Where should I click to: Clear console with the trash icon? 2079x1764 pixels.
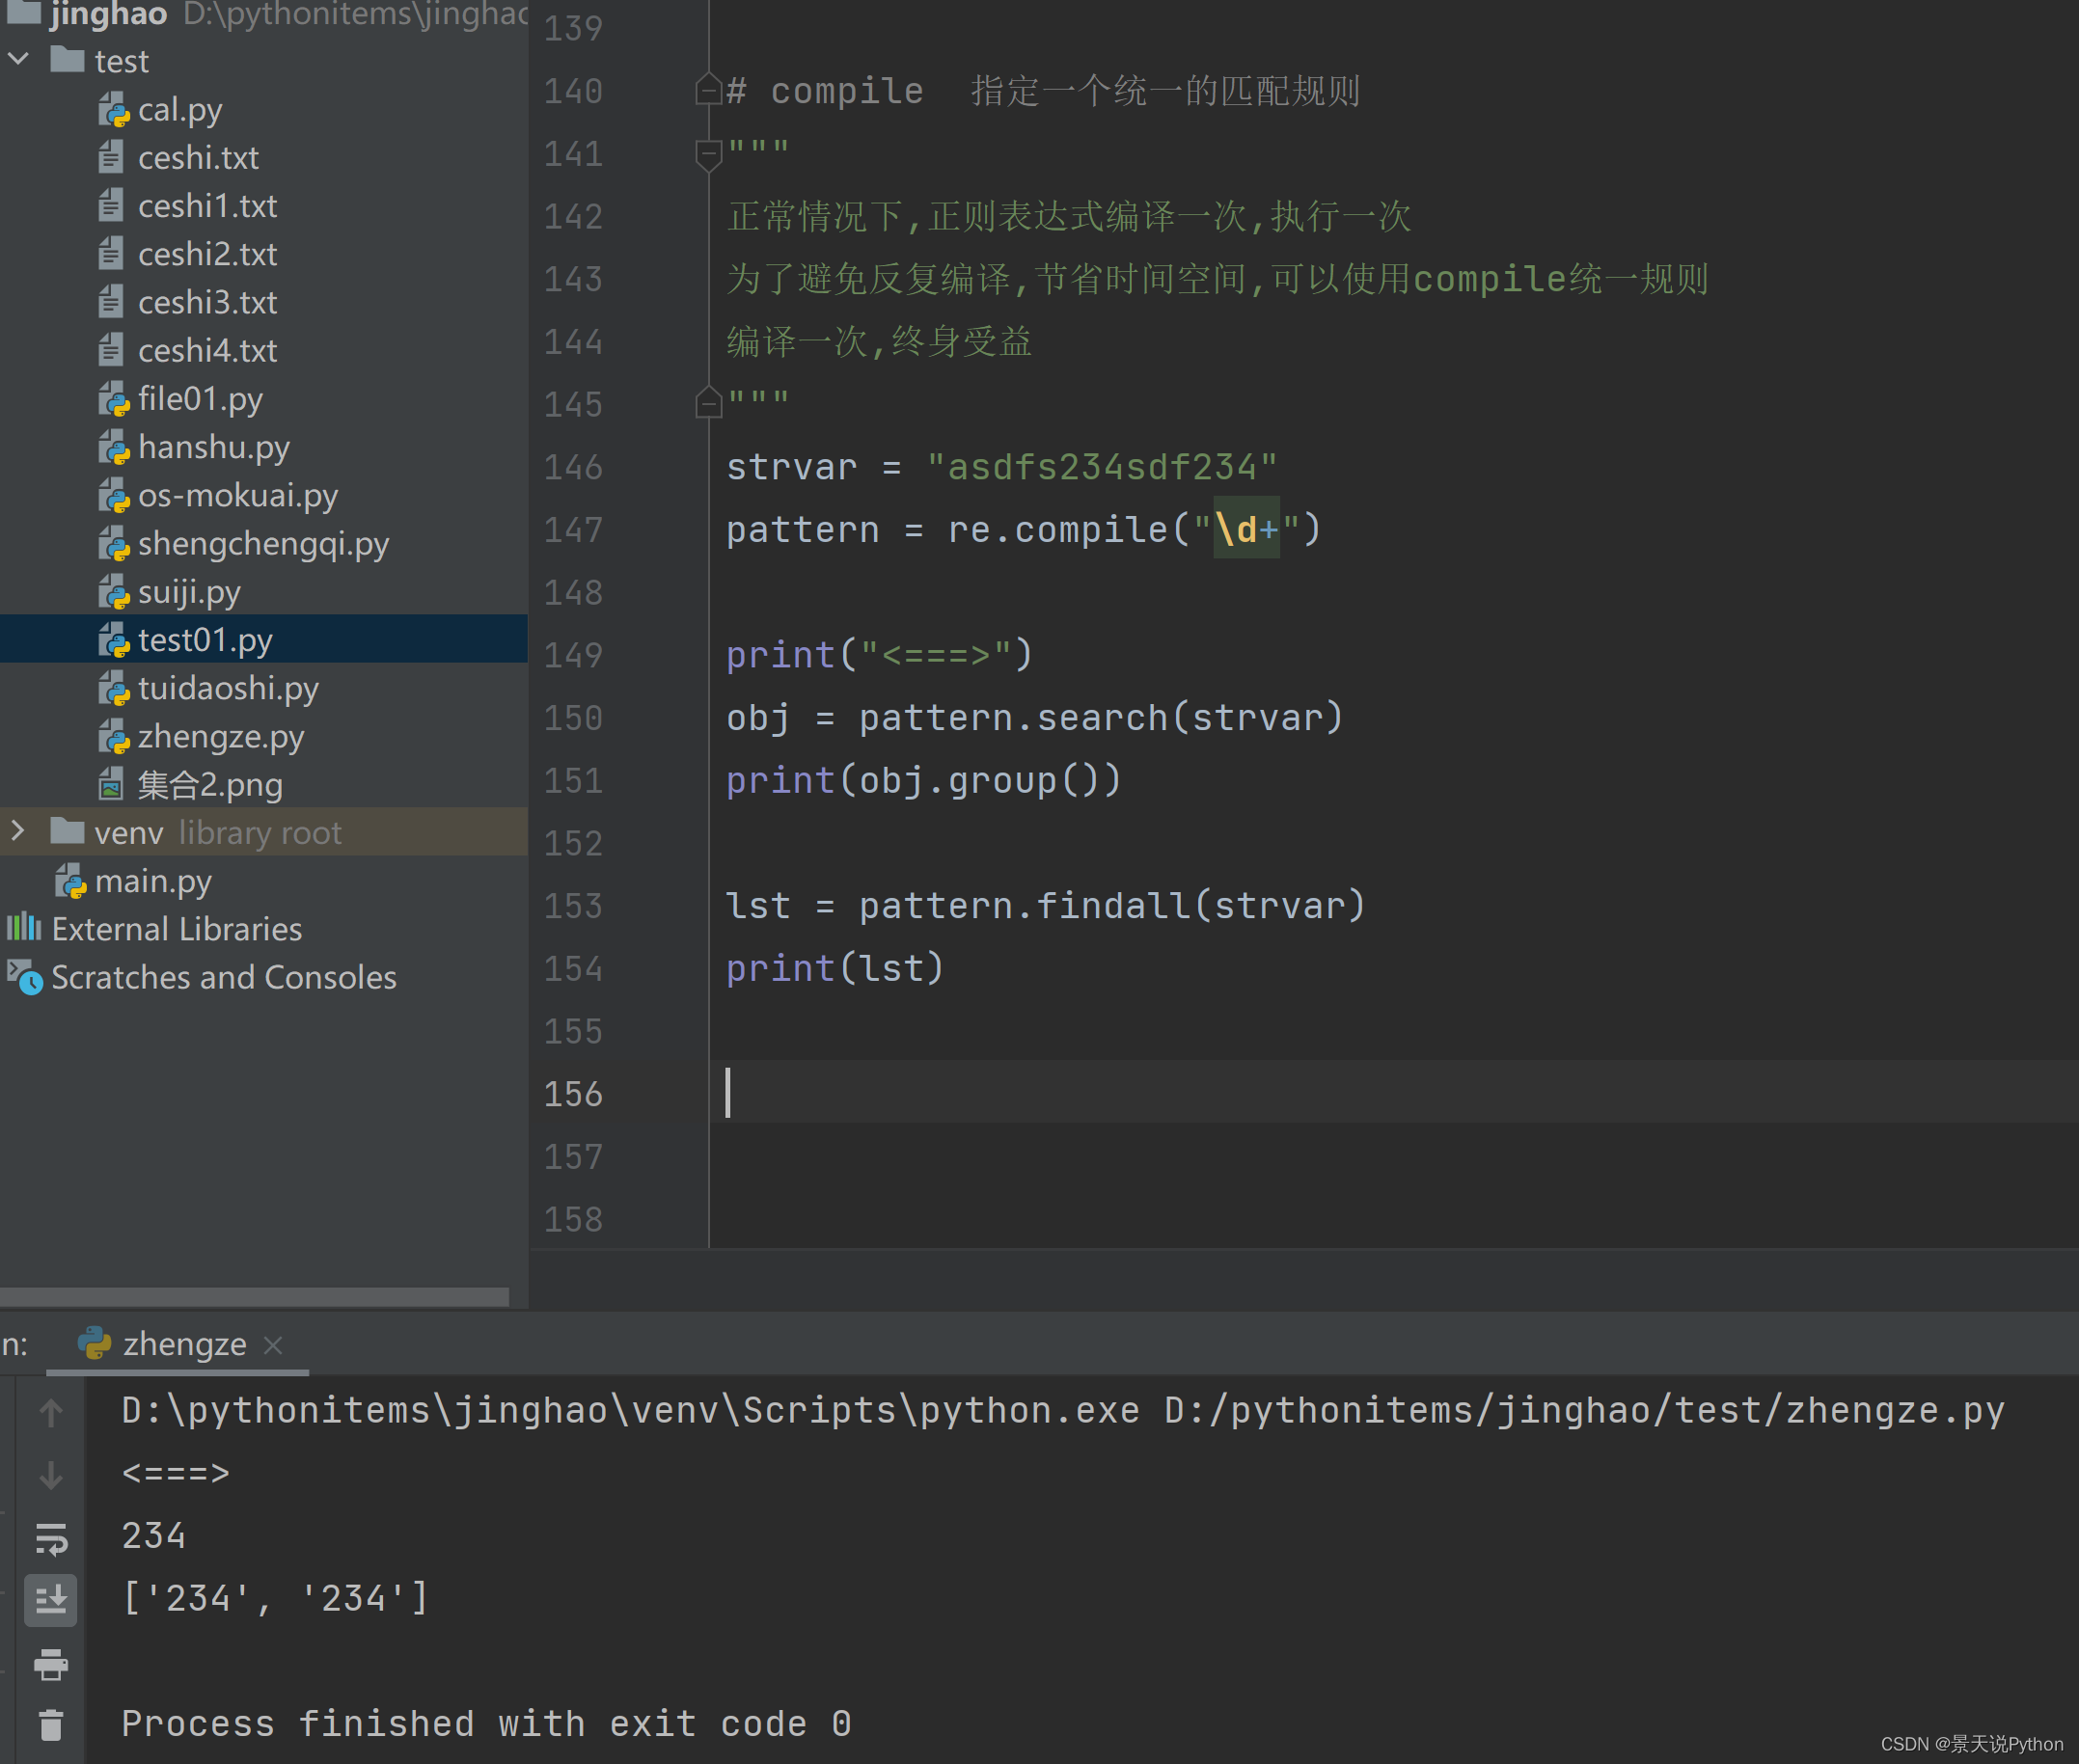click(51, 1725)
